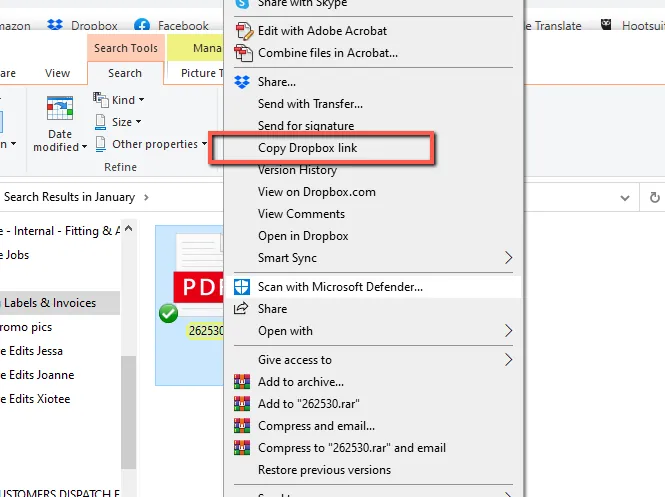
Task: Select View on Dropbox.com
Action: pyautogui.click(x=317, y=192)
